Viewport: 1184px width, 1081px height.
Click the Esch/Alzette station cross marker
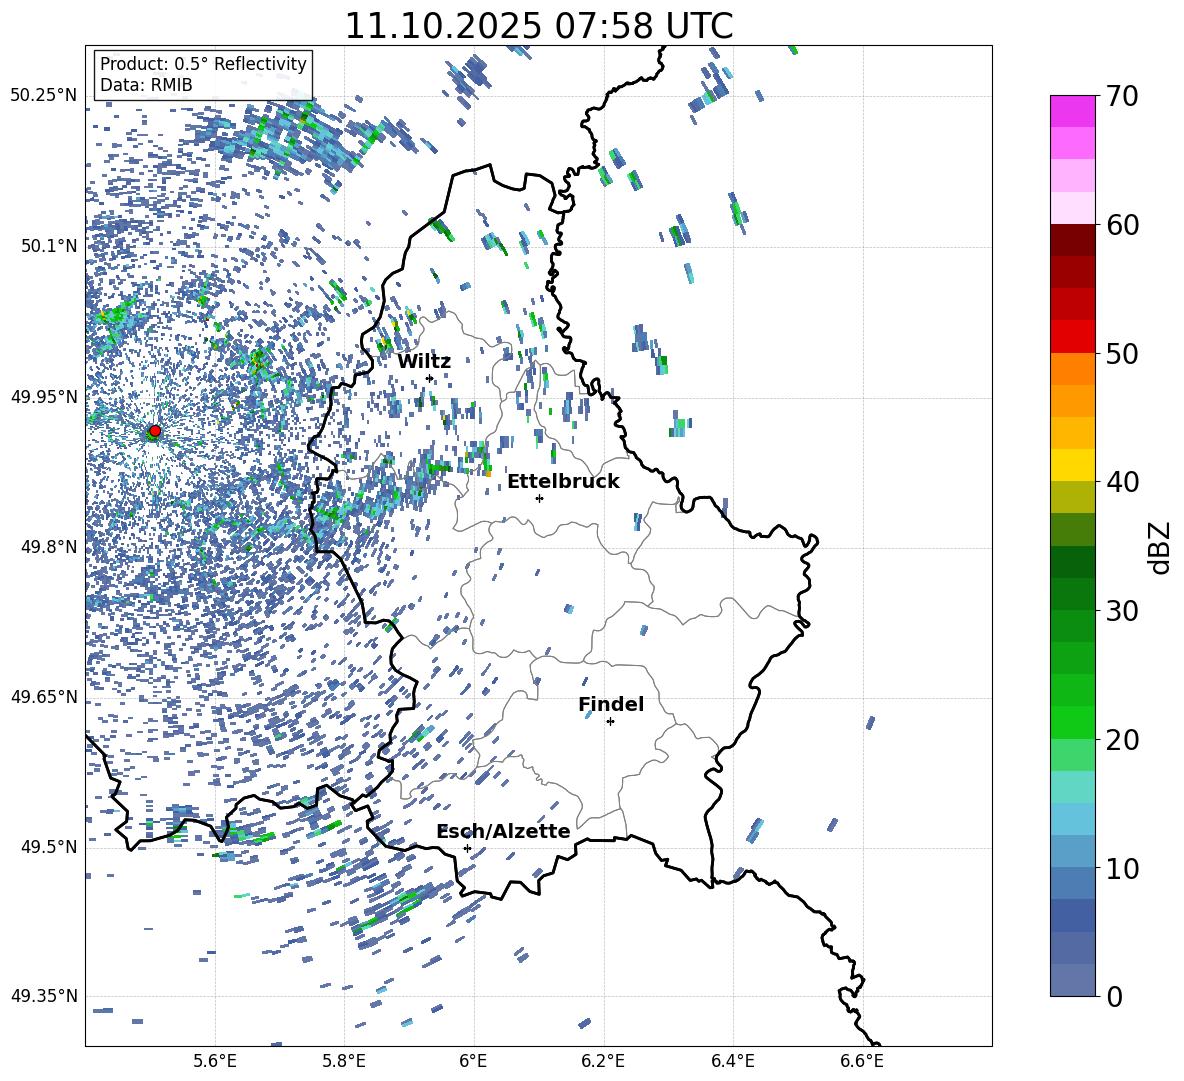(467, 848)
